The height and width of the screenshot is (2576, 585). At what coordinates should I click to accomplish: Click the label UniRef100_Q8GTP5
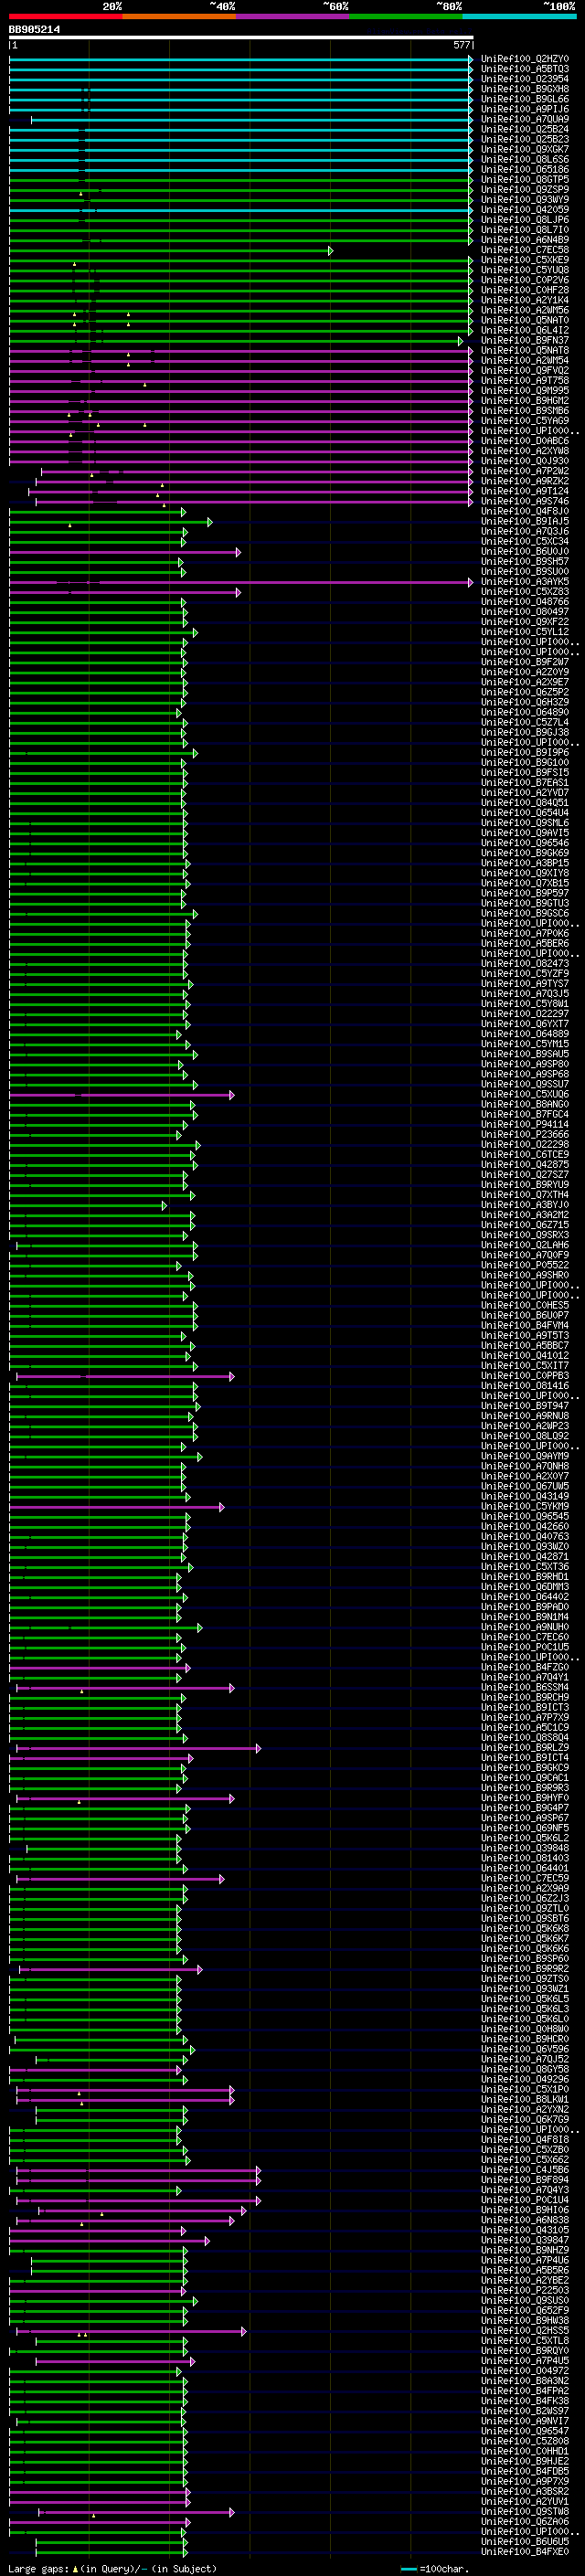point(525,180)
